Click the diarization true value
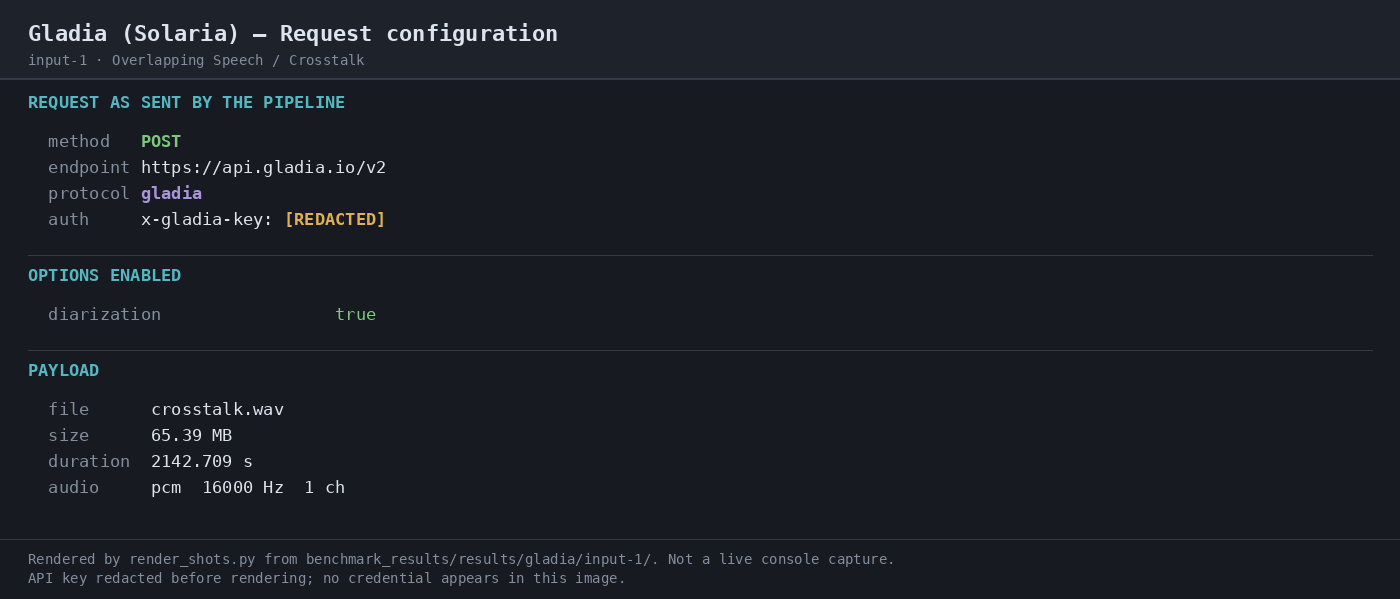Viewport: 1400px width, 599px height. click(x=355, y=315)
